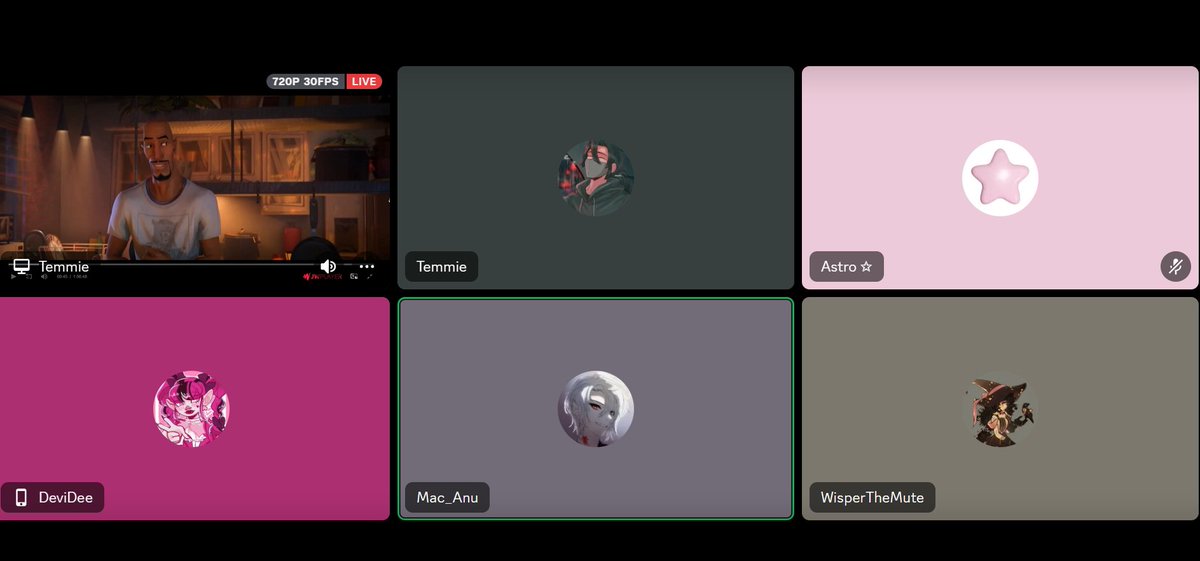1200x561 pixels.
Task: Click the streamed player's small volume icon
Action: coord(44,277)
